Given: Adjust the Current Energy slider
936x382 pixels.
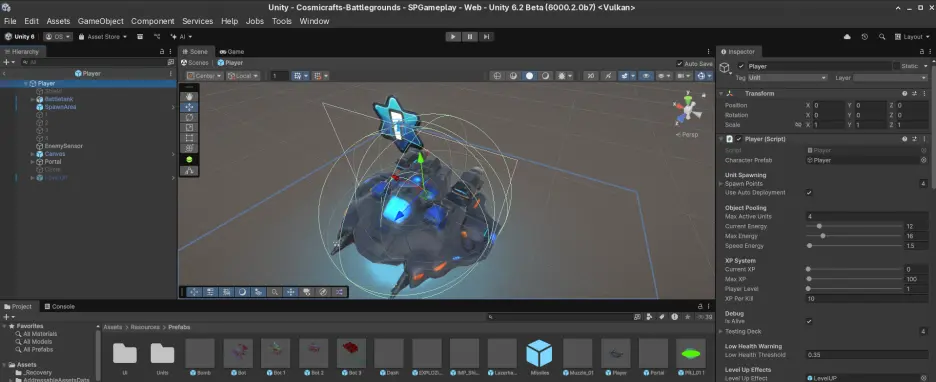Looking at the screenshot, I should click(x=855, y=226).
